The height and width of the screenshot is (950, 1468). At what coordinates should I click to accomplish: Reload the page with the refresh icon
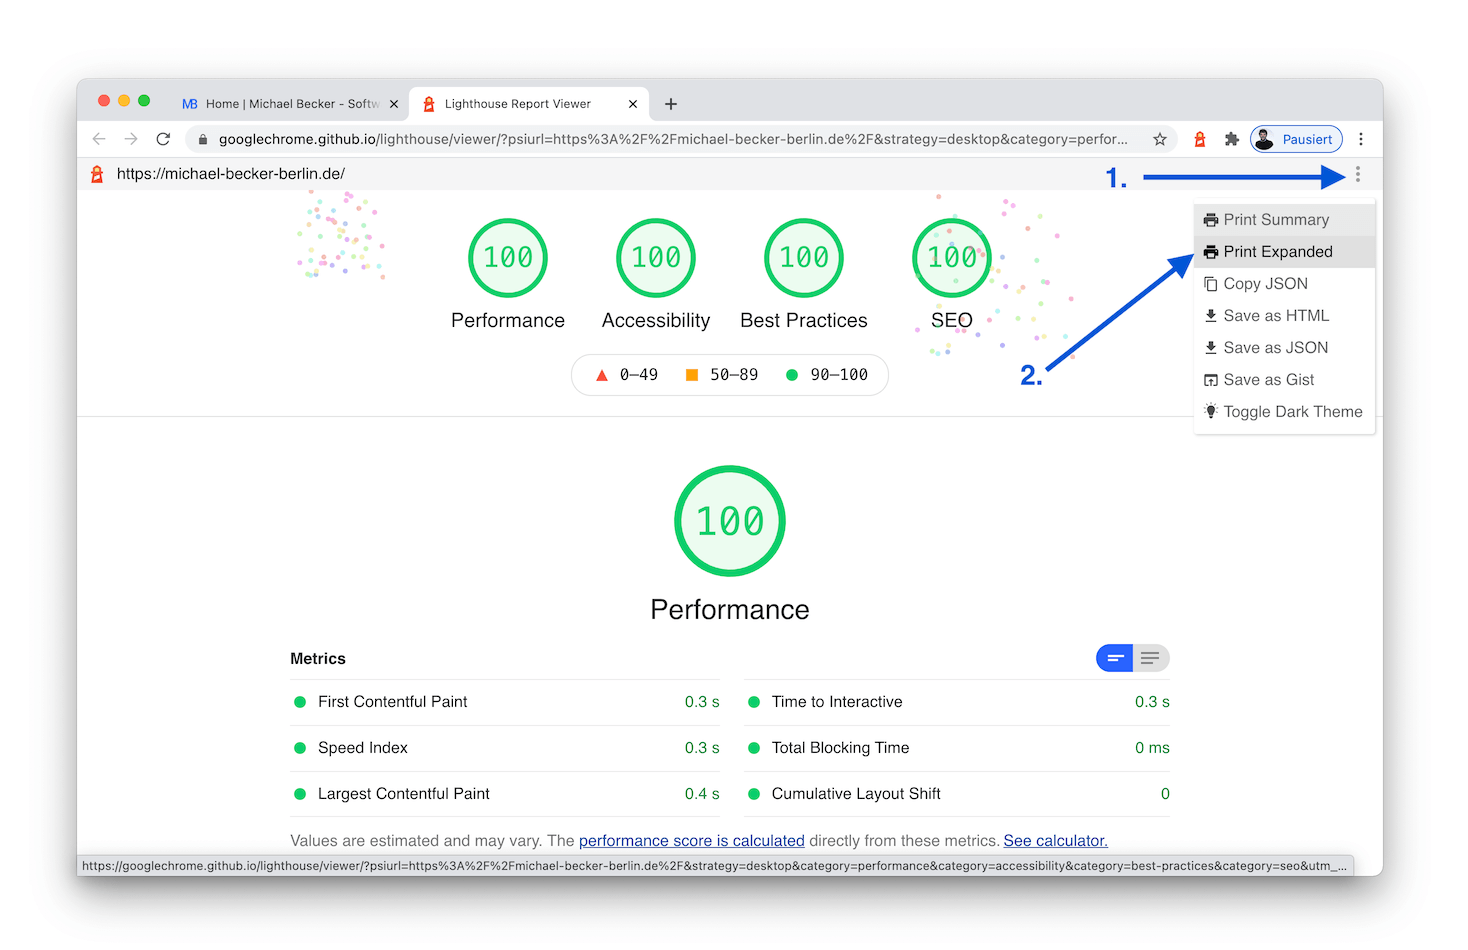164,139
